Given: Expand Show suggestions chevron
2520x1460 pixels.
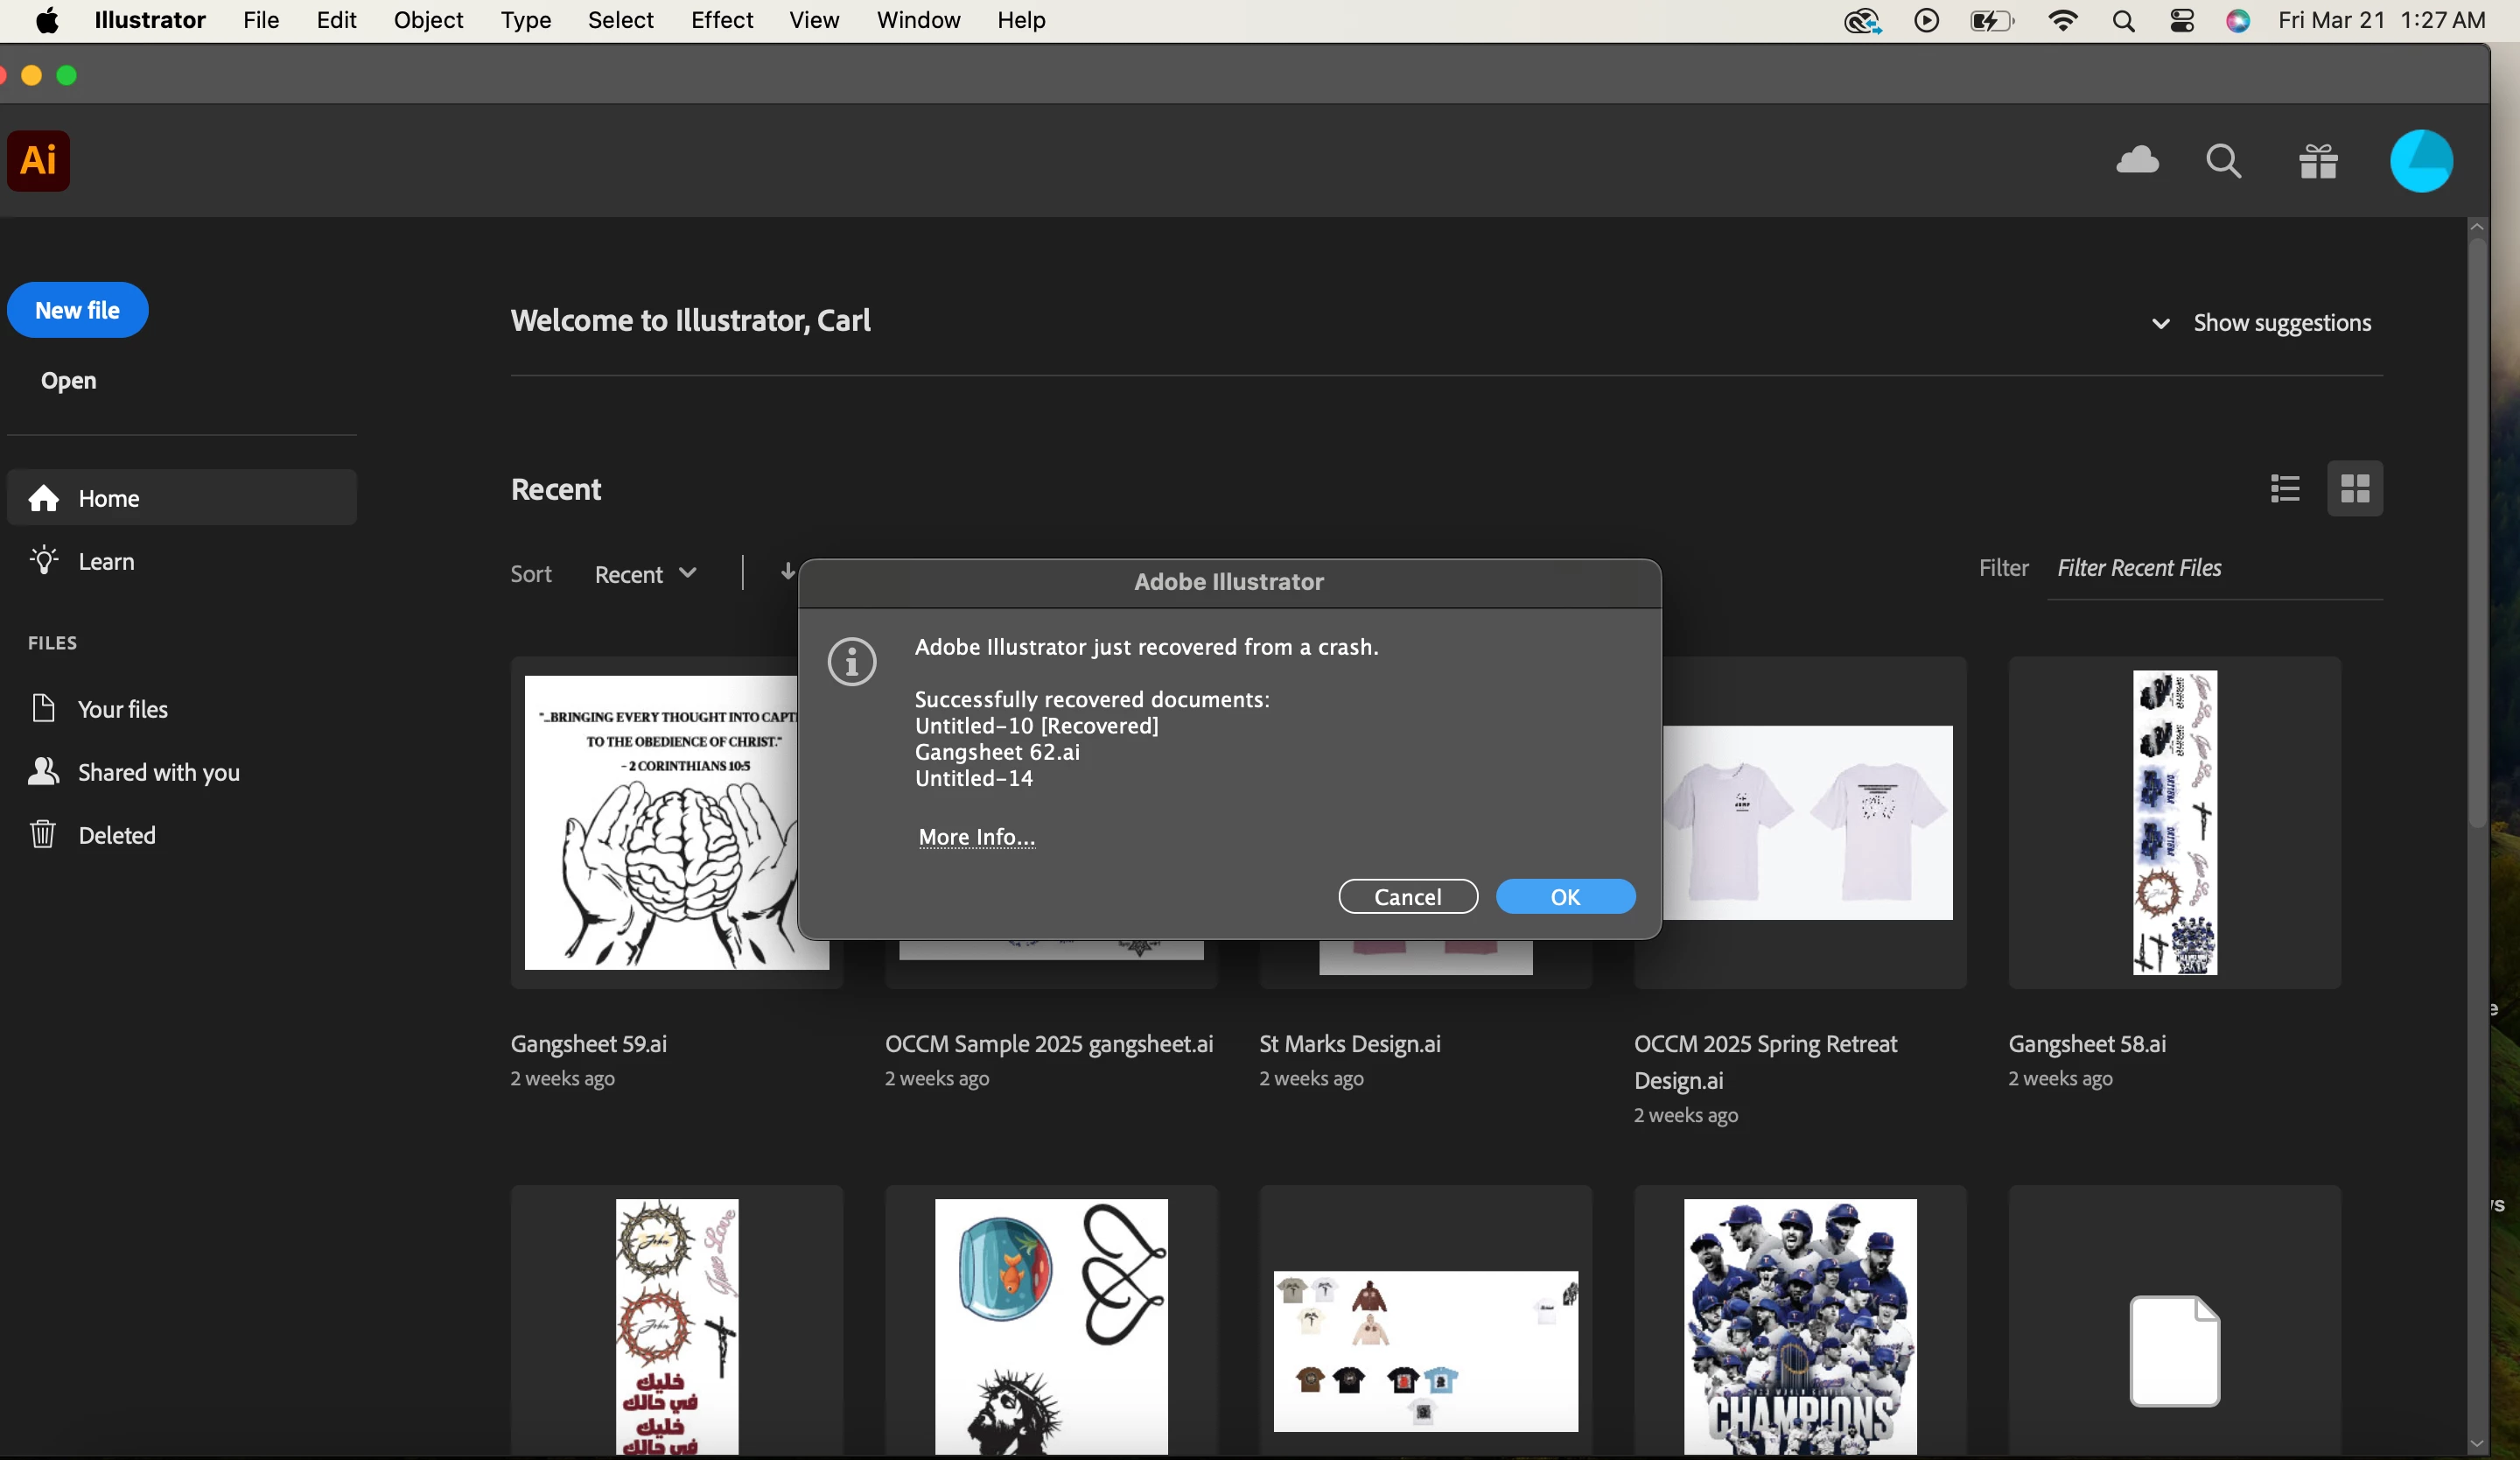Looking at the screenshot, I should pyautogui.click(x=2160, y=323).
